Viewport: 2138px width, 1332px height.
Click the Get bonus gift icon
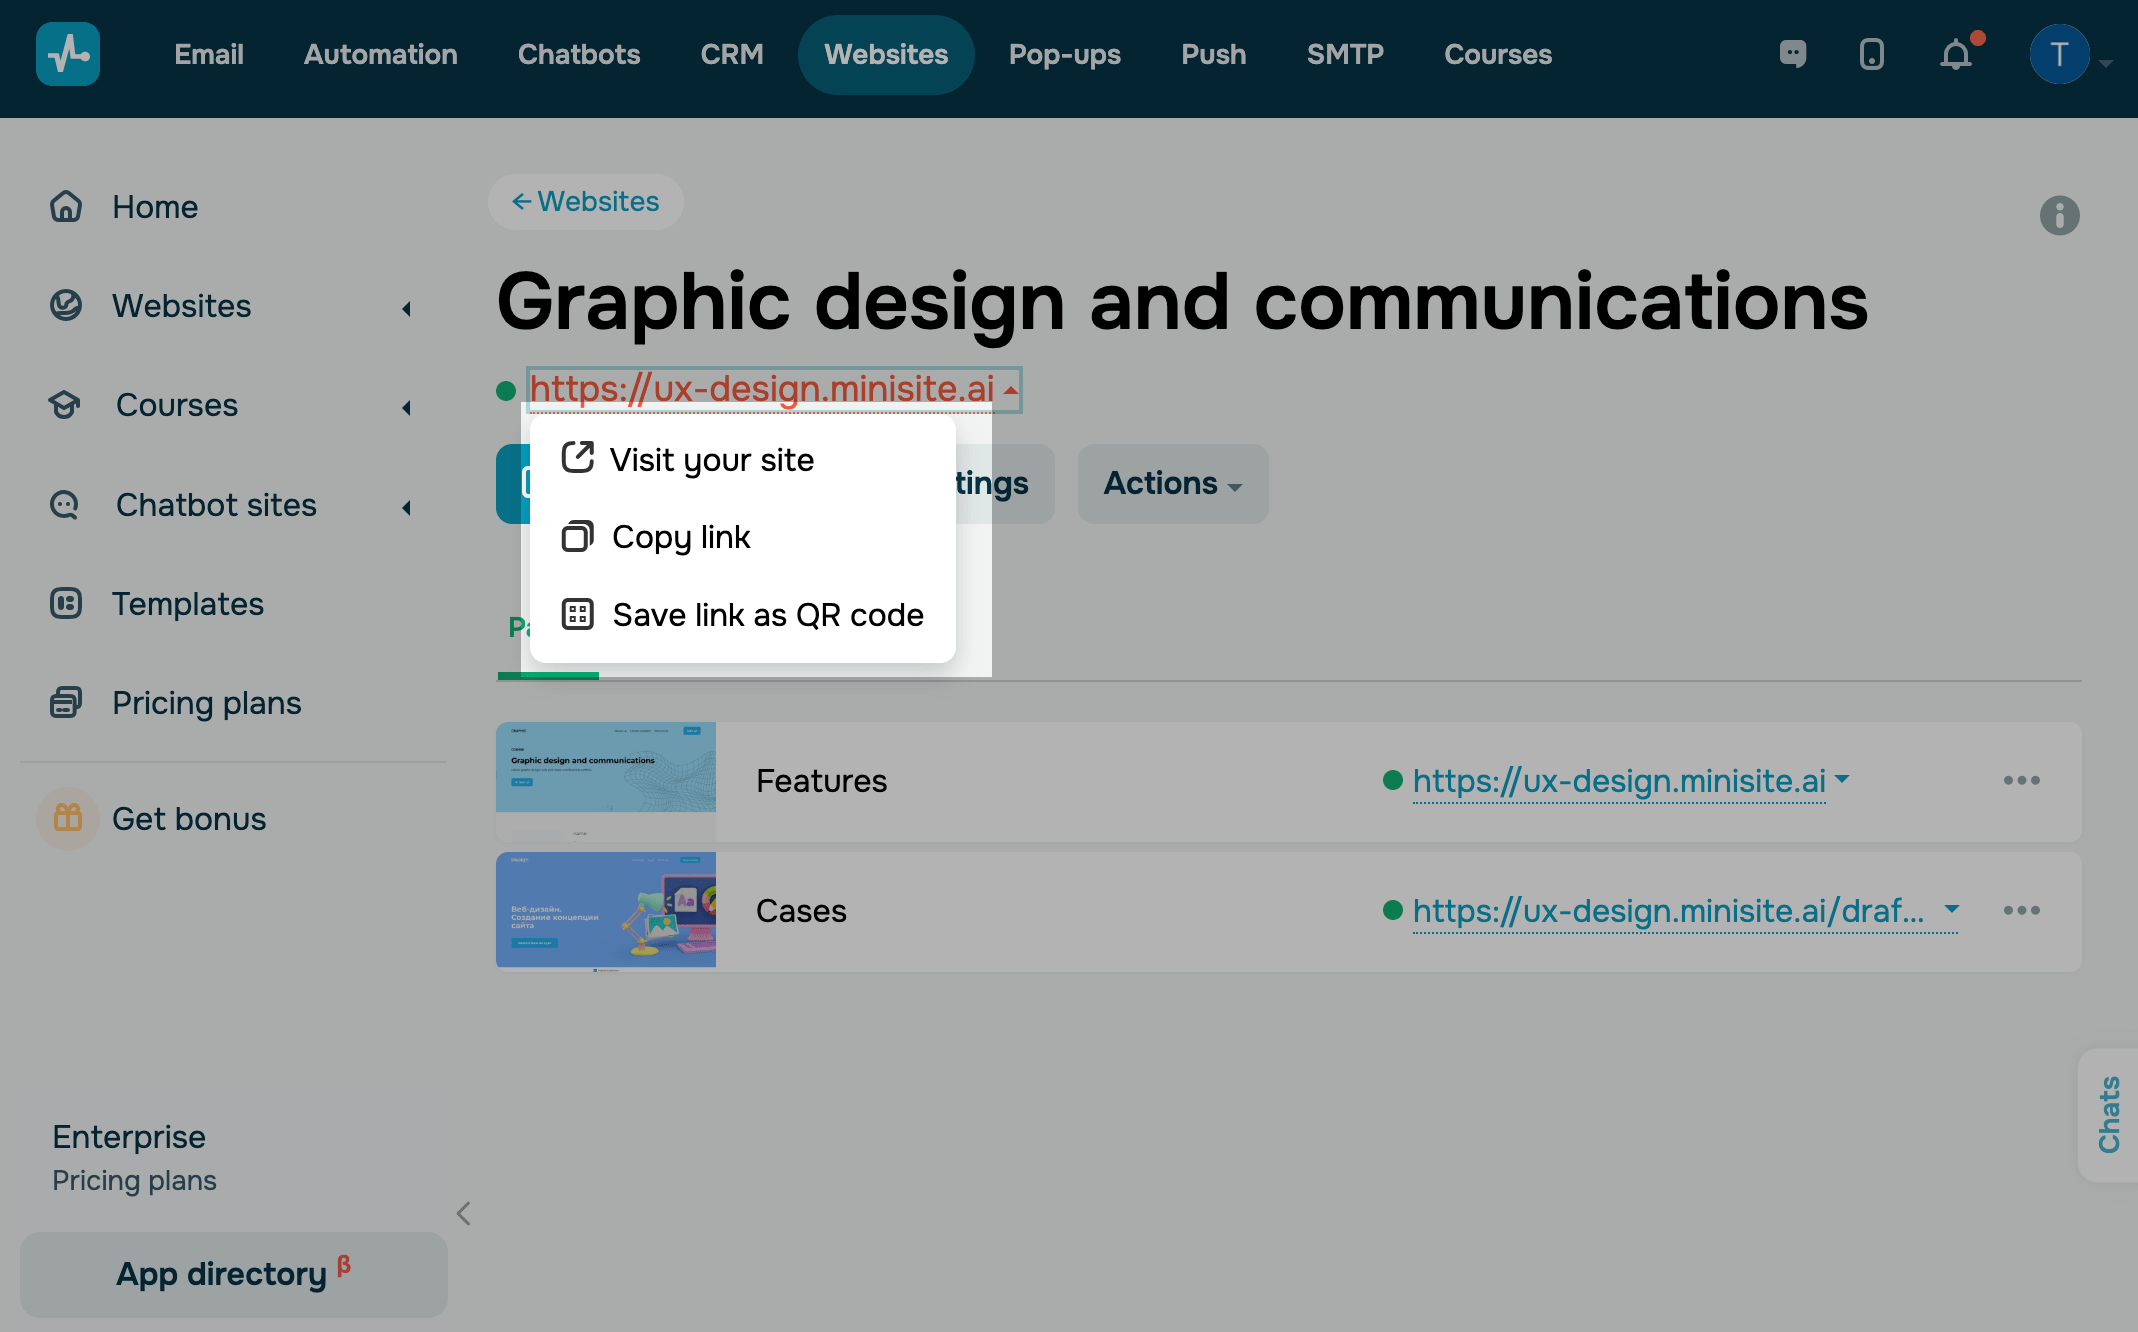[x=68, y=819]
